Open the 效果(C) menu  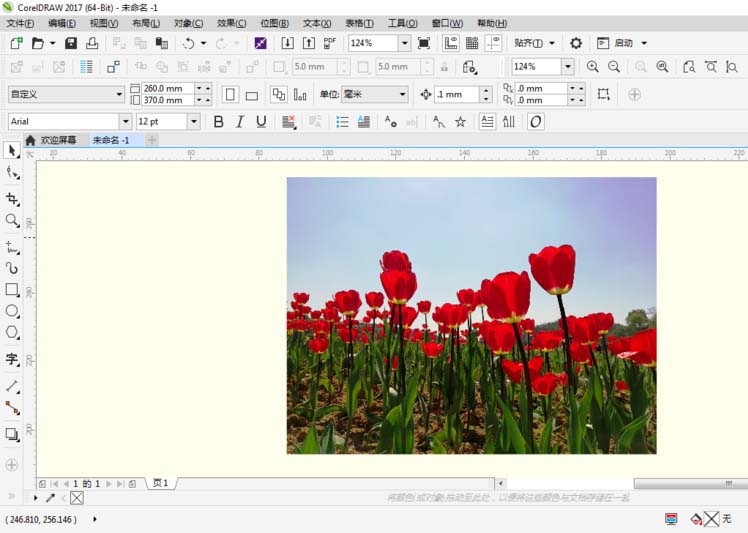(x=231, y=23)
